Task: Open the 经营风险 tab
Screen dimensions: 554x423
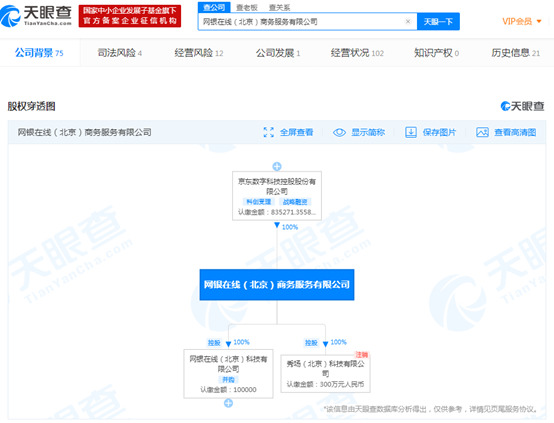Action: coord(199,53)
